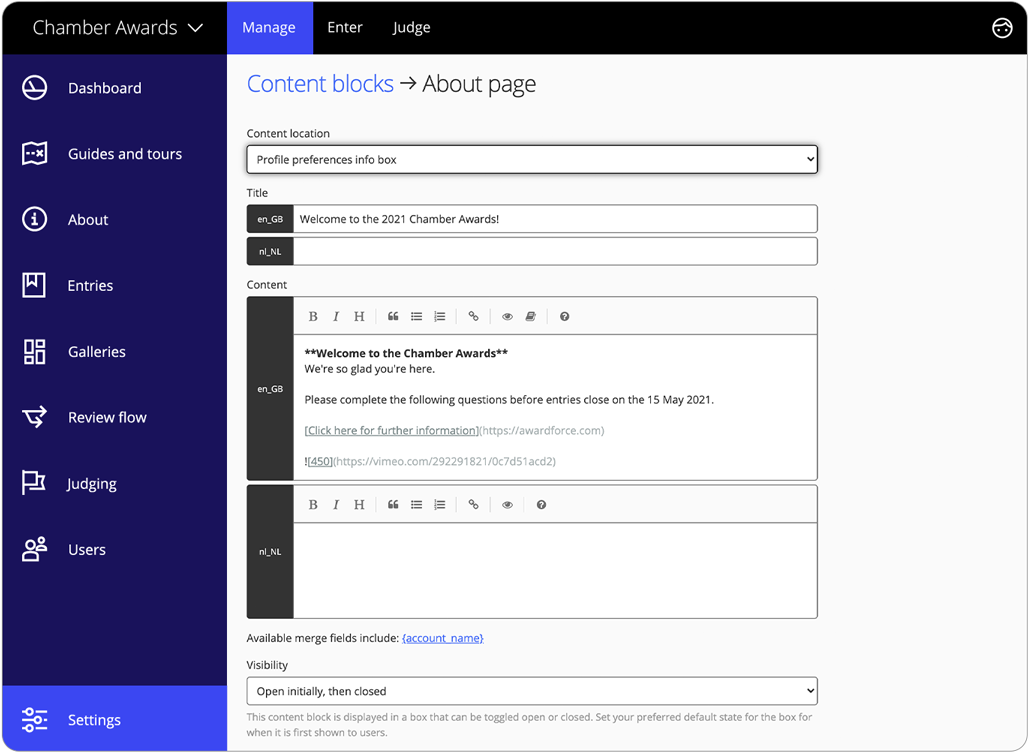The width and height of the screenshot is (1028, 755).
Task: Open the Users section
Action: (x=86, y=549)
